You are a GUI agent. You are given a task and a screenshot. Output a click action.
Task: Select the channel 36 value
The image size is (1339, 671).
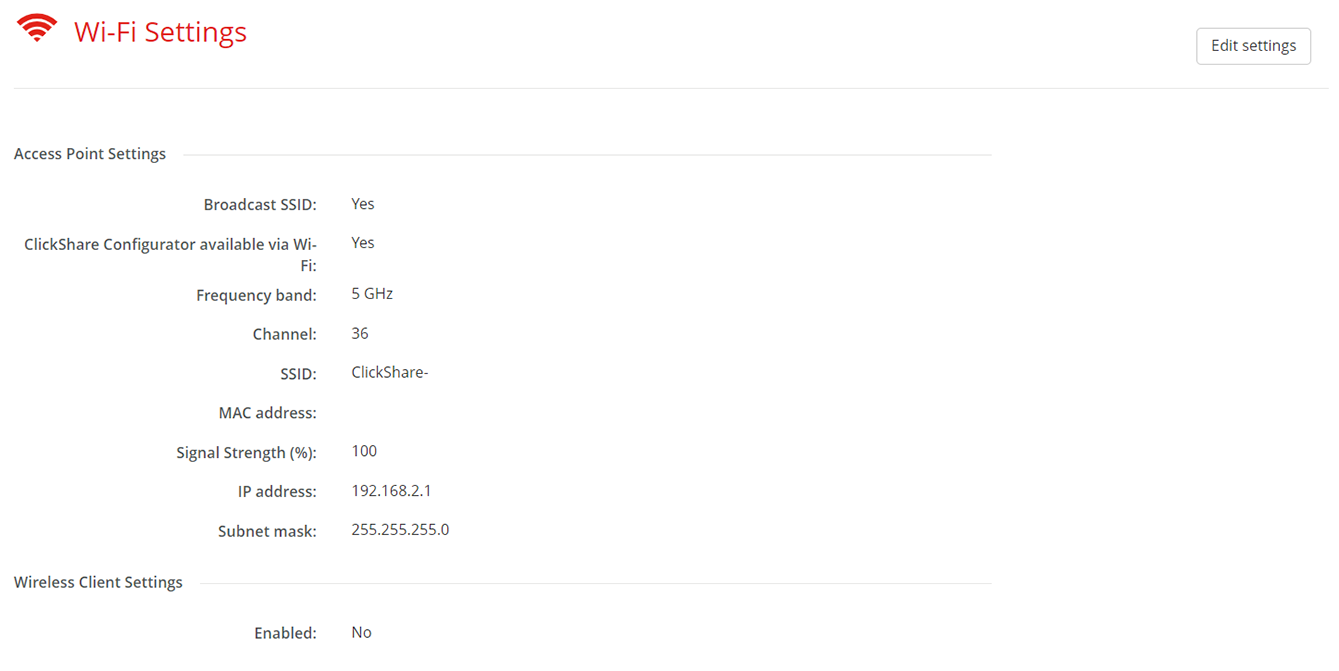360,333
